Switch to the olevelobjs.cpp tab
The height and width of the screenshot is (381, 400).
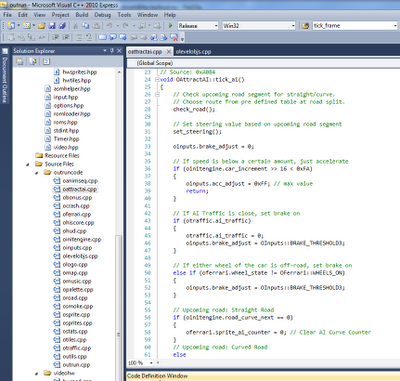tap(193, 52)
